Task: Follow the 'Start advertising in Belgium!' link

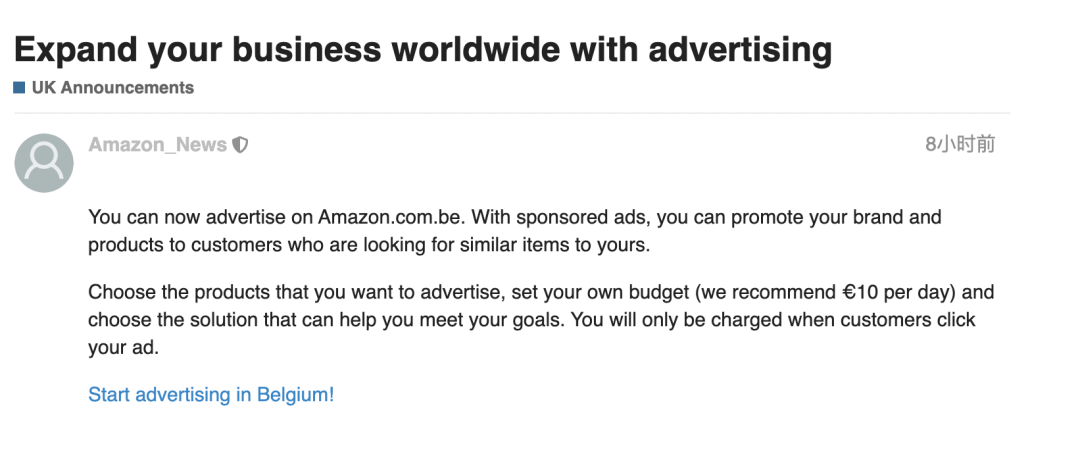Action: 211,395
